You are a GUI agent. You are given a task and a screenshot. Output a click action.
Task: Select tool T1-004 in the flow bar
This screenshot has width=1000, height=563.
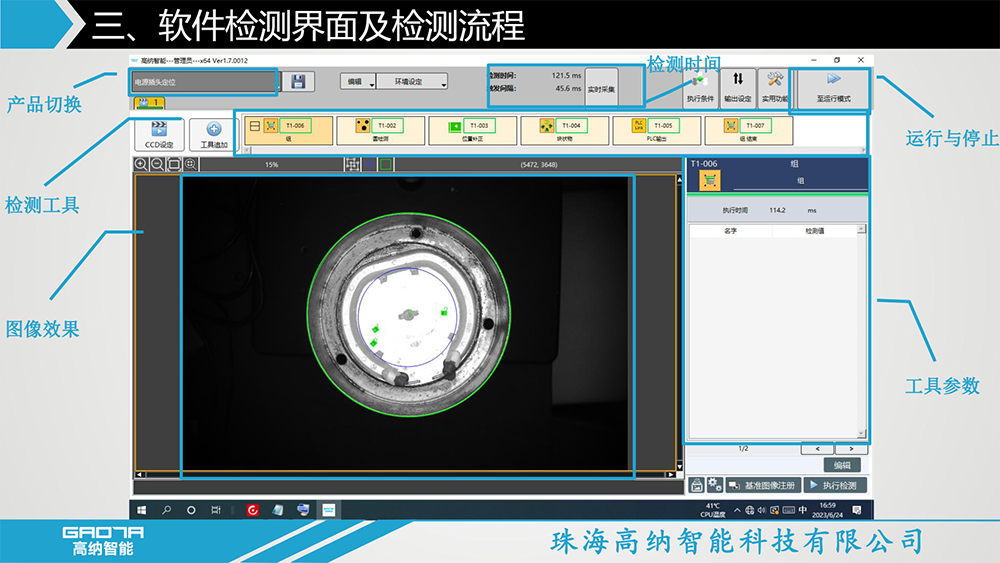[x=564, y=130]
